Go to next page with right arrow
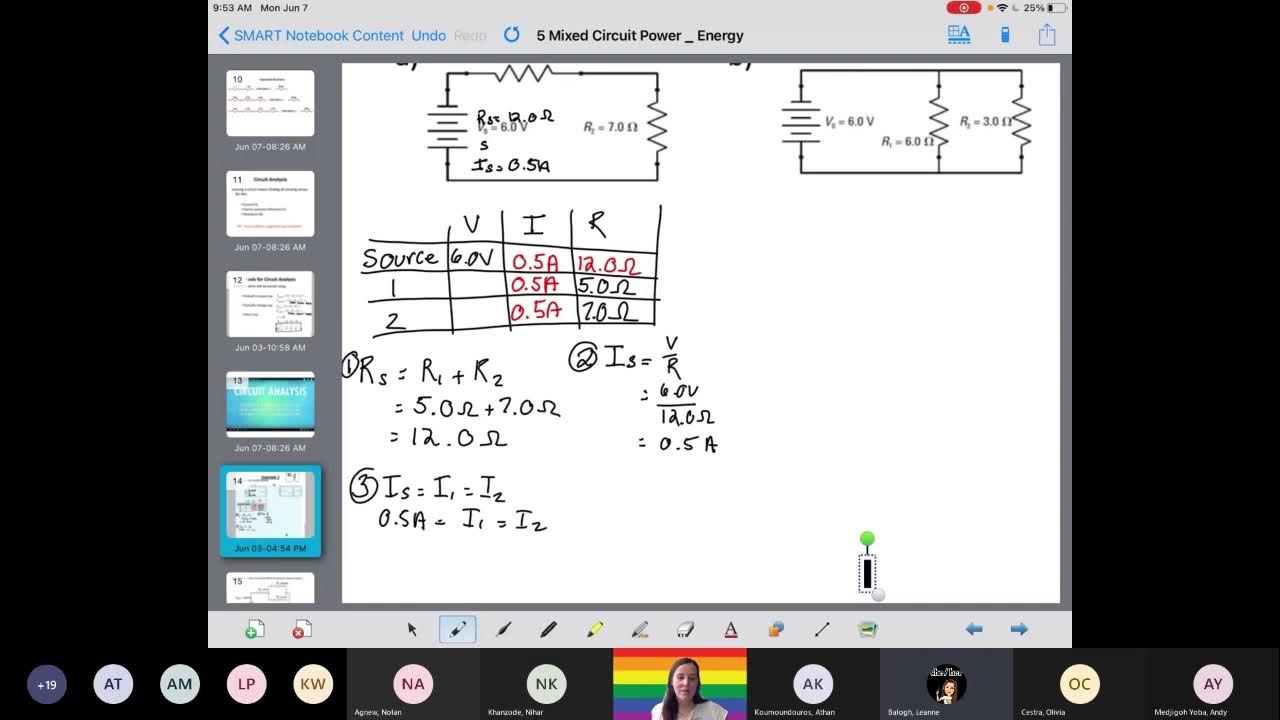Image resolution: width=1280 pixels, height=720 pixels. point(1019,629)
